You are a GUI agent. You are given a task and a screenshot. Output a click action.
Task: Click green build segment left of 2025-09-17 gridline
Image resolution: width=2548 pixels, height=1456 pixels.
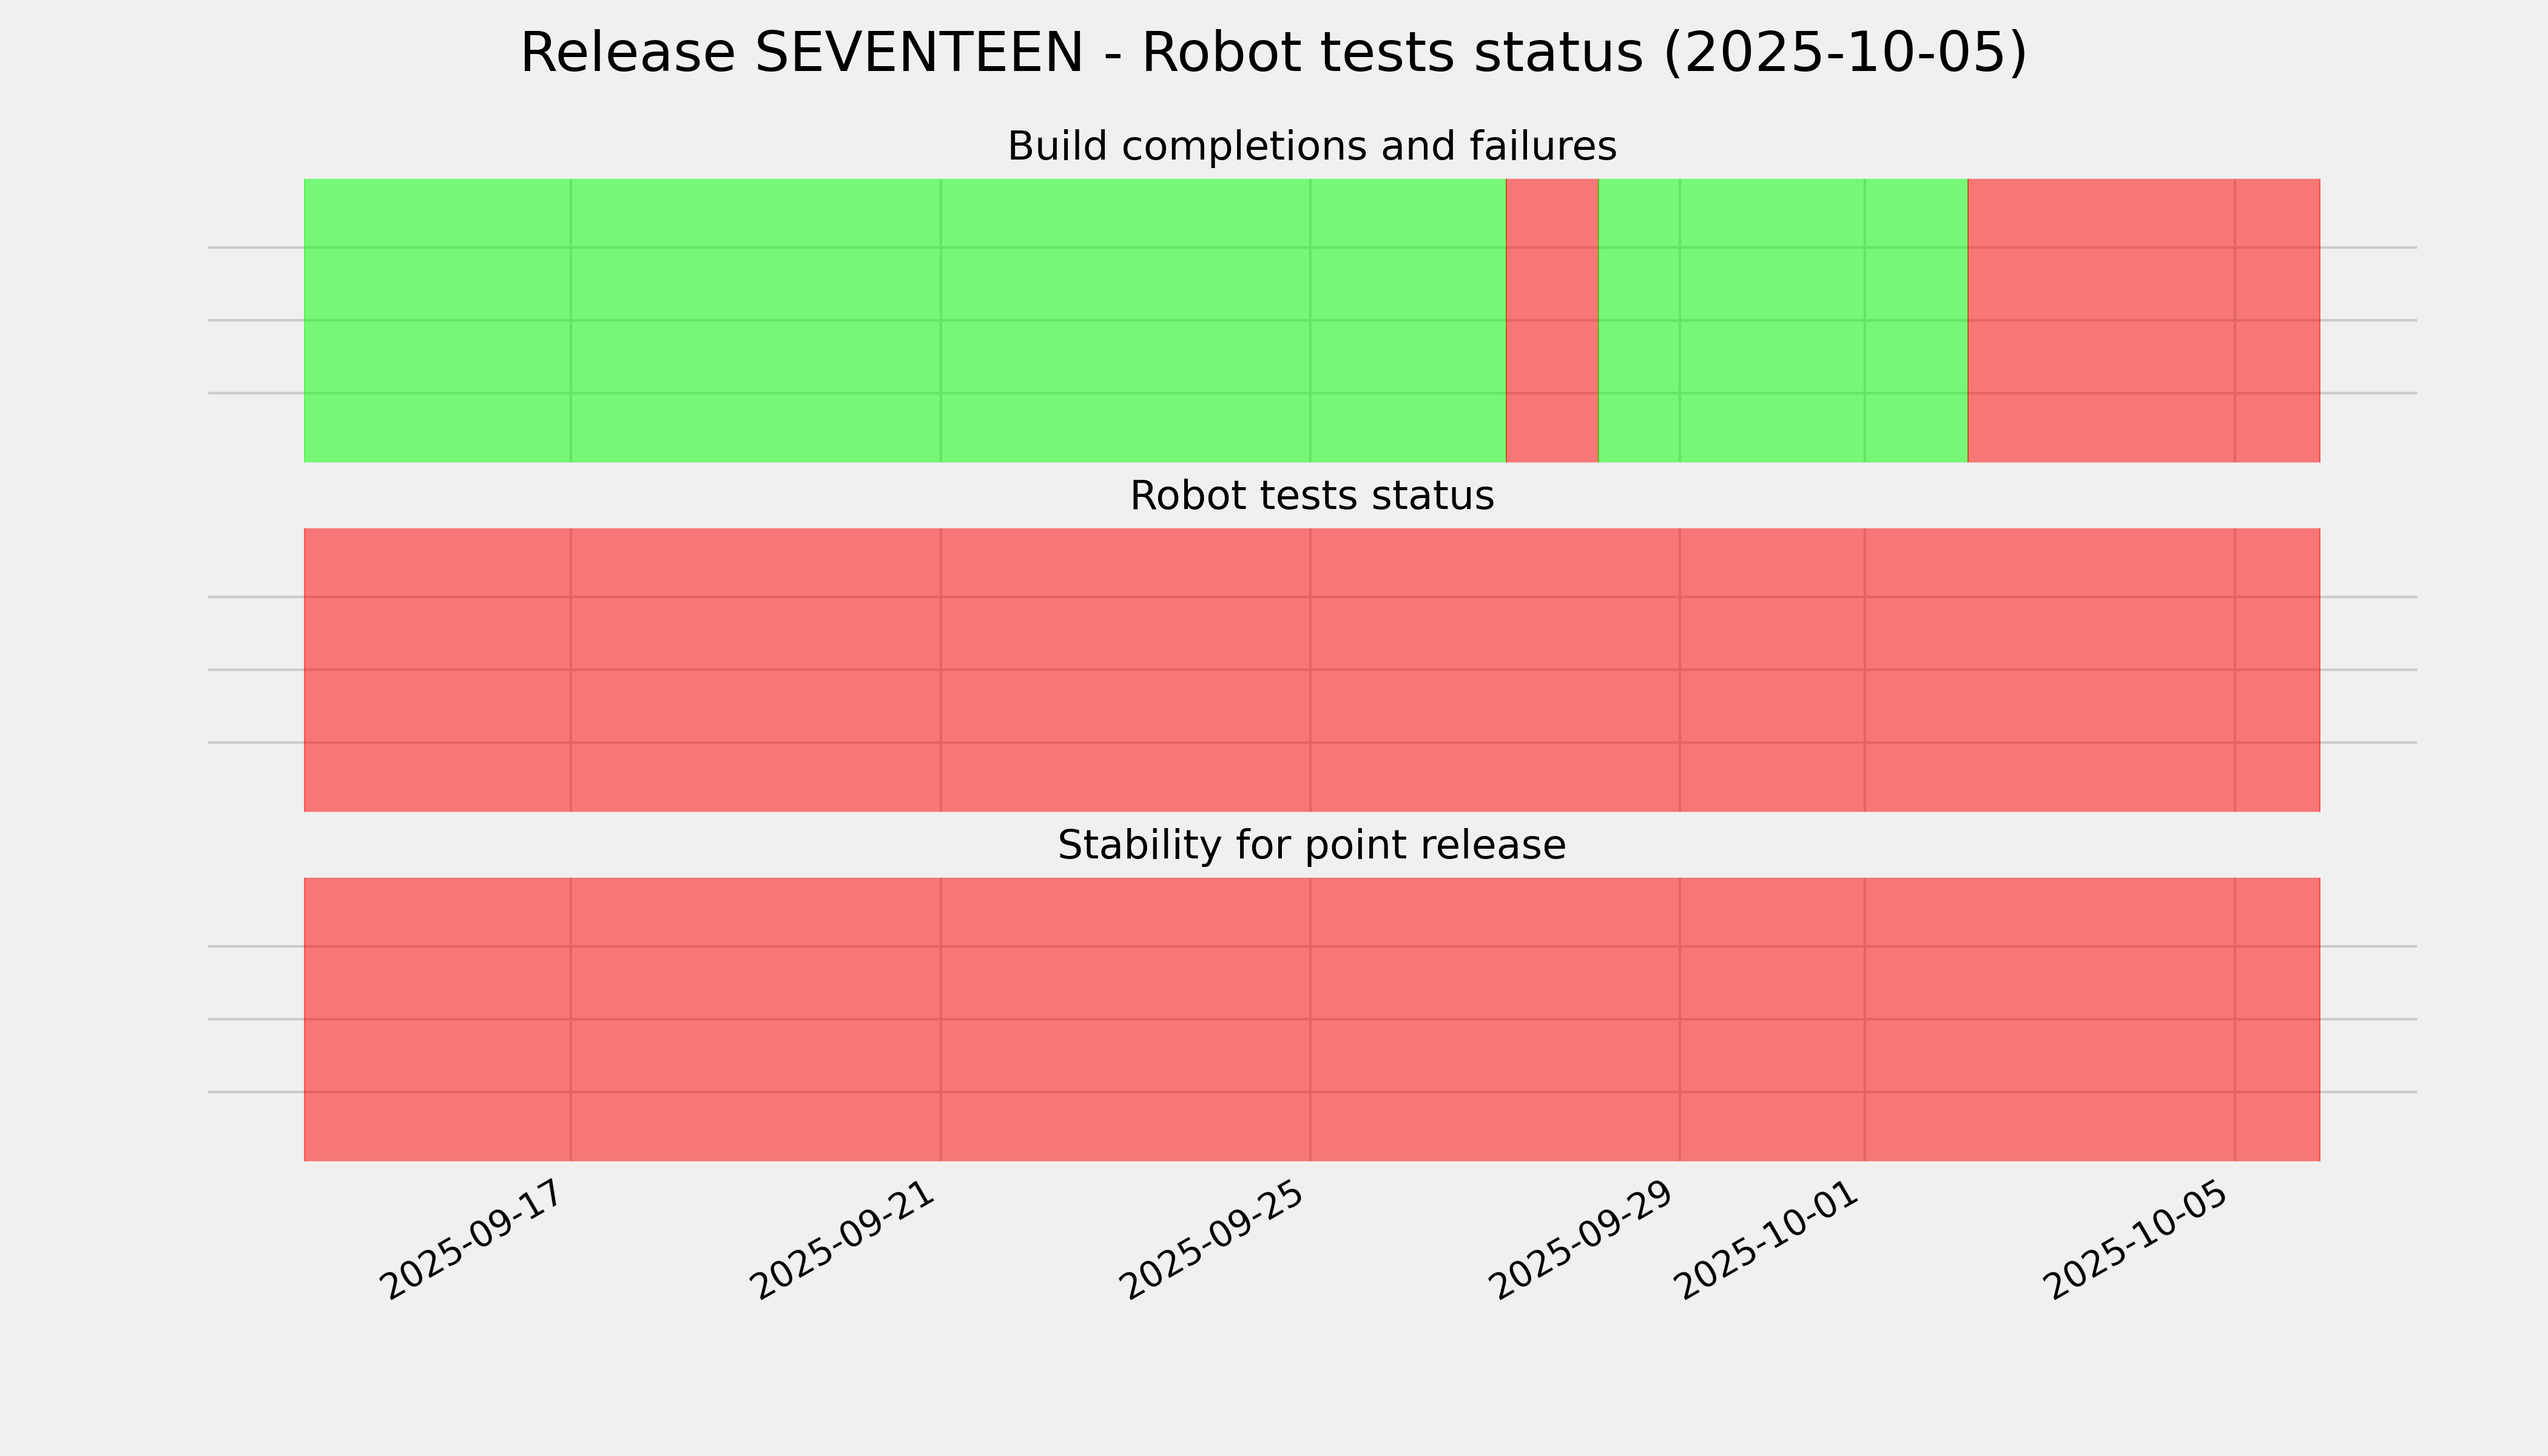437,320
